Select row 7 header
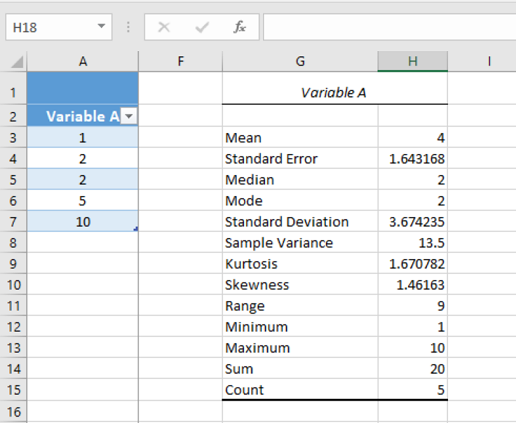516x423 pixels. tap(13, 222)
